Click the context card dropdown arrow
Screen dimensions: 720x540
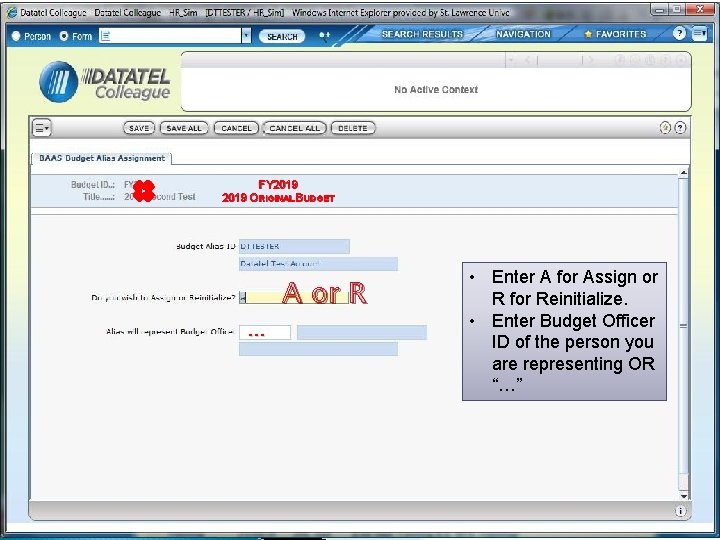click(x=512, y=60)
